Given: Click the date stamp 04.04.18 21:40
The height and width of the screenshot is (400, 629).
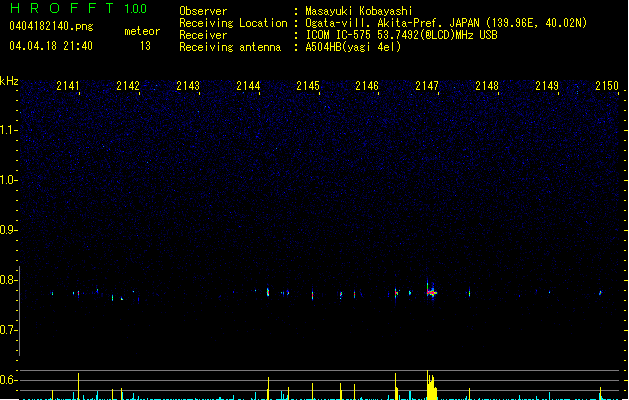Looking at the screenshot, I should coord(51,46).
